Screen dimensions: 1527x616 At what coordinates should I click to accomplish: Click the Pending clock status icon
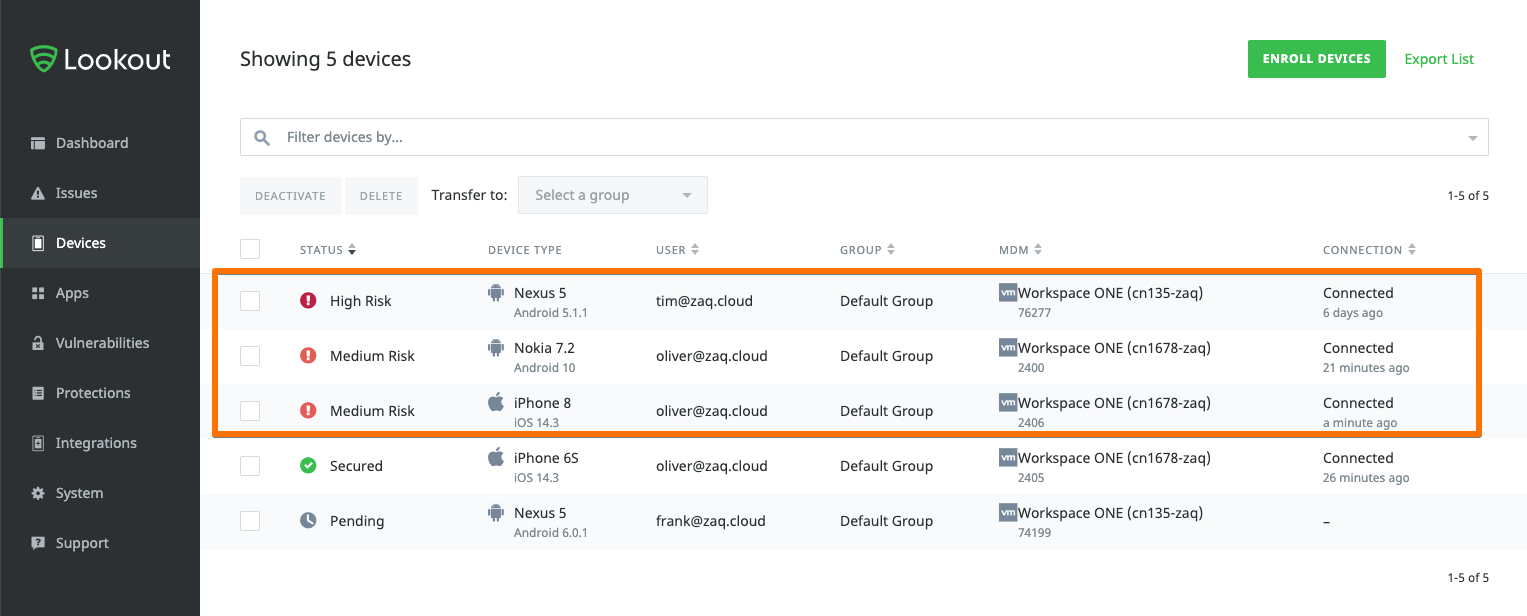click(308, 520)
